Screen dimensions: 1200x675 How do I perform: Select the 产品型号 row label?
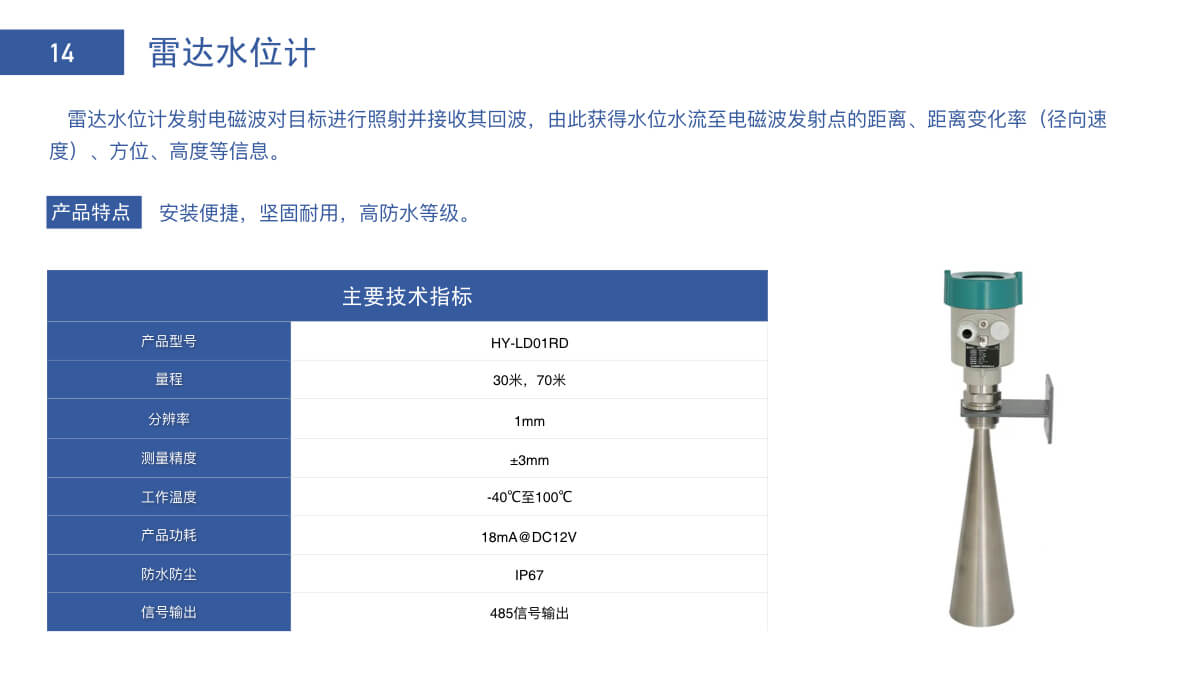pyautogui.click(x=168, y=341)
